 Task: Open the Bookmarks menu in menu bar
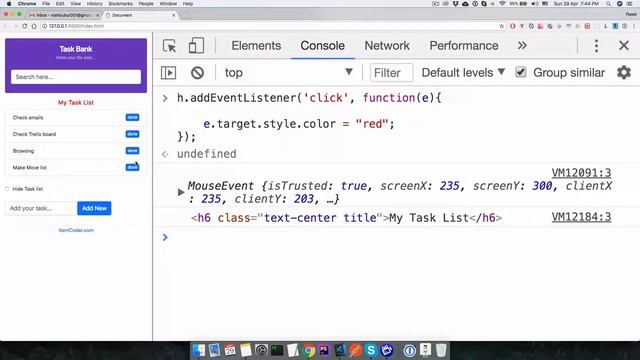tap(120, 4)
